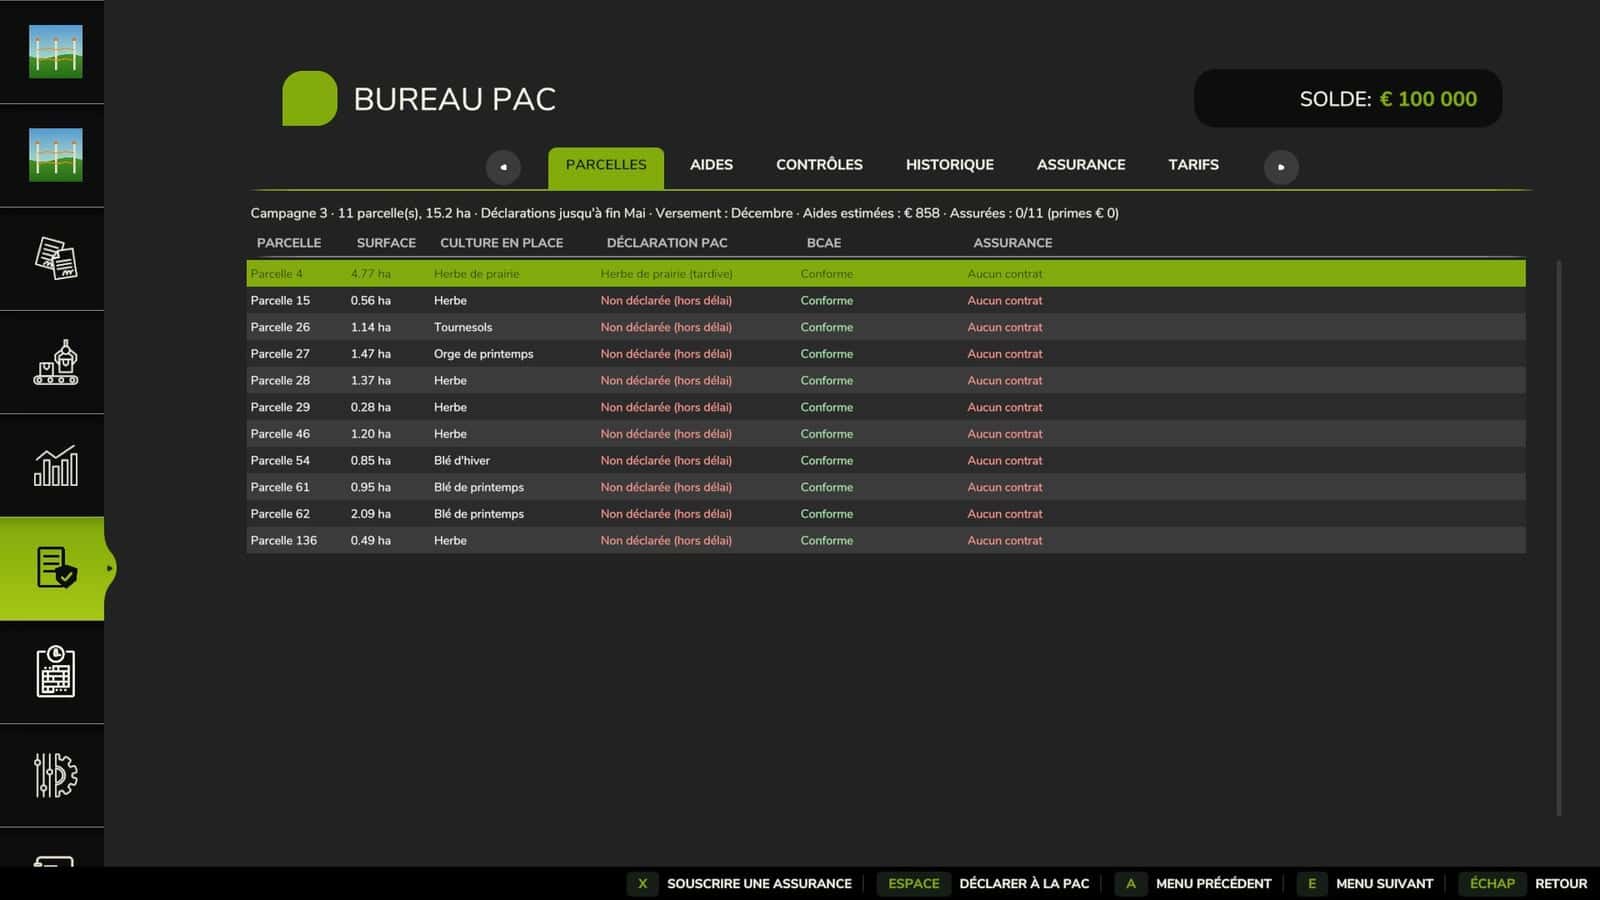Open the second fenced-field sidebar icon
Image resolution: width=1600 pixels, height=900 pixels.
(55, 155)
